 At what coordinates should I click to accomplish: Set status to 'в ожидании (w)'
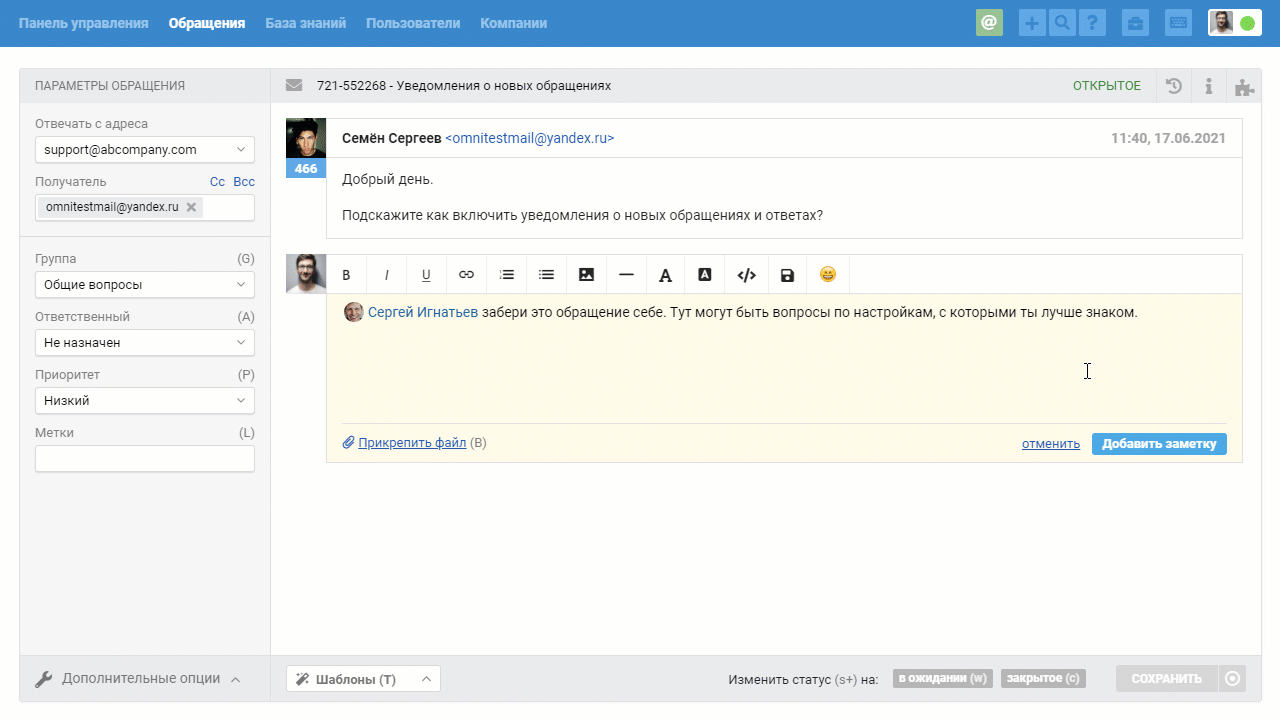pyautogui.click(x=943, y=678)
